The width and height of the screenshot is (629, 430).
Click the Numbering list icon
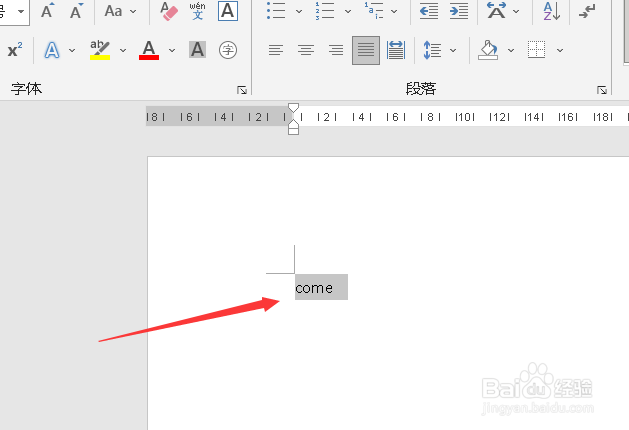(x=325, y=11)
